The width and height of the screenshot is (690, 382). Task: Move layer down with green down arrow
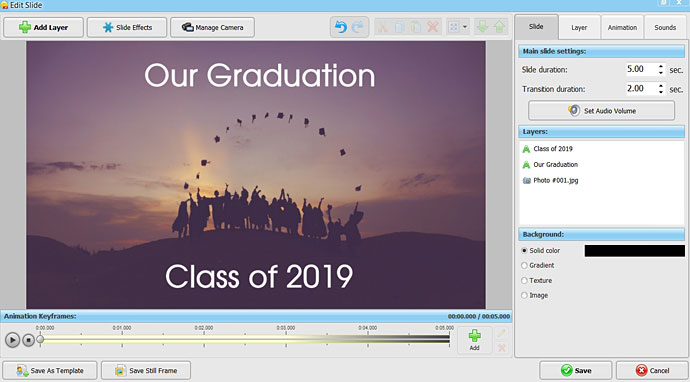point(482,27)
